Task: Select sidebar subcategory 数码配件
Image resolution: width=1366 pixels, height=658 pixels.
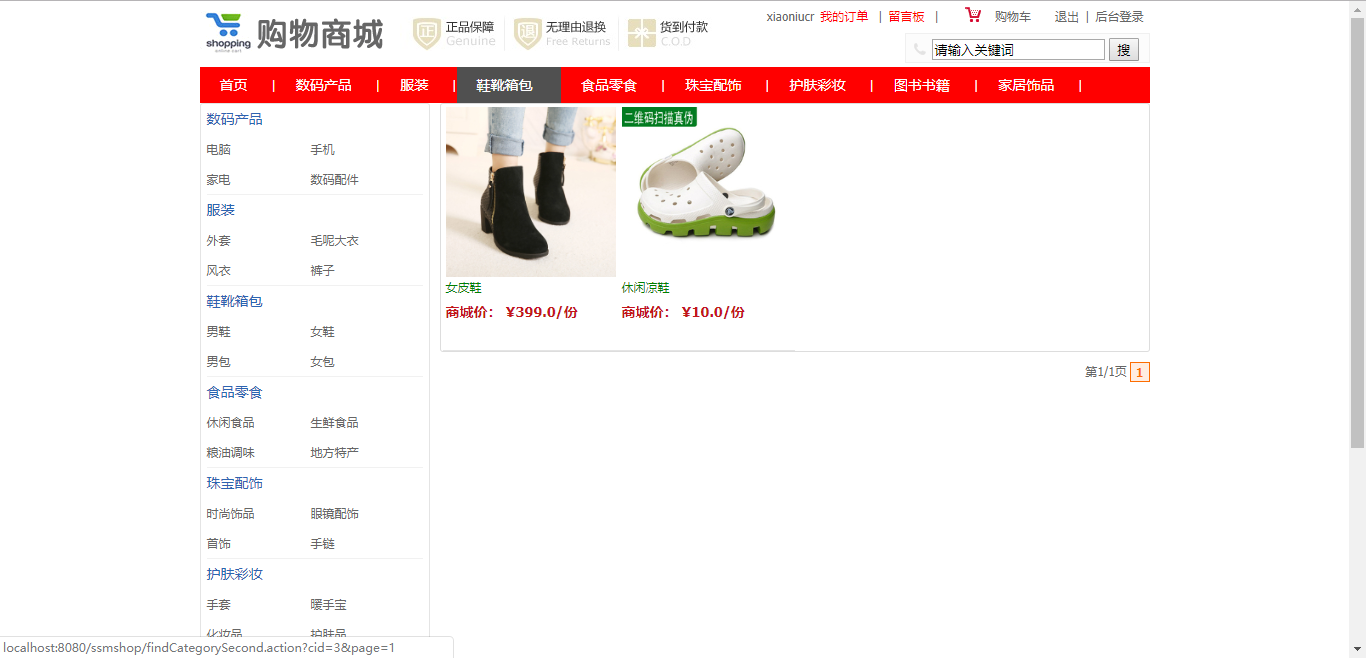Action: coord(334,180)
